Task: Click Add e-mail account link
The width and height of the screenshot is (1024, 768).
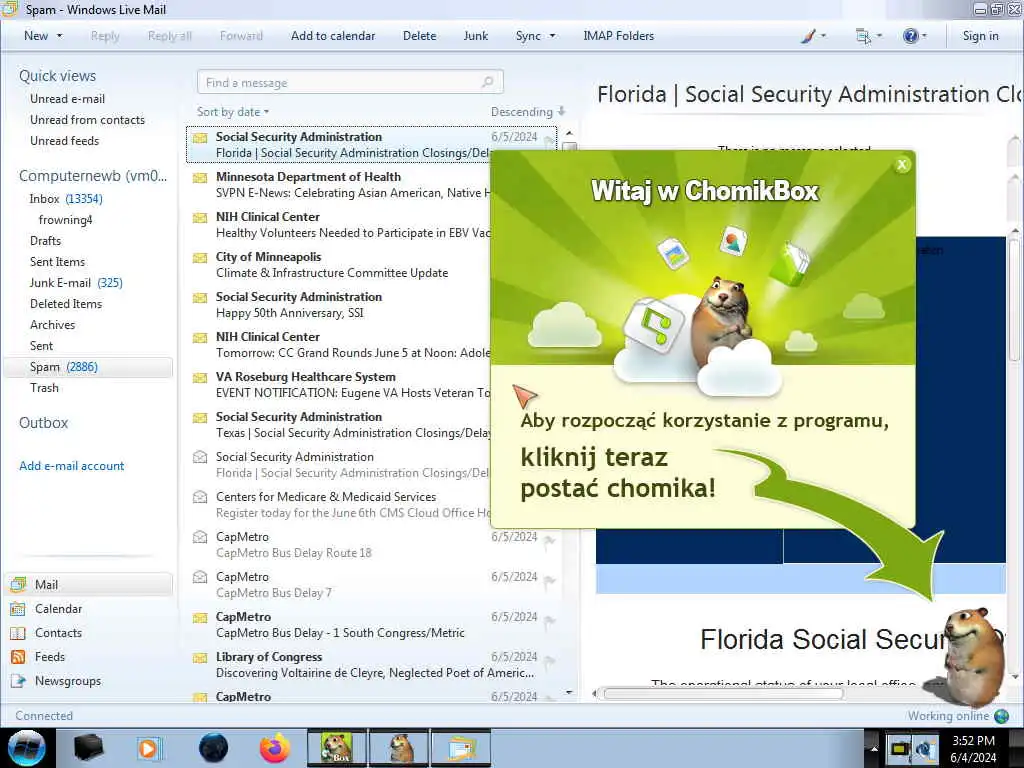Action: click(x=72, y=466)
